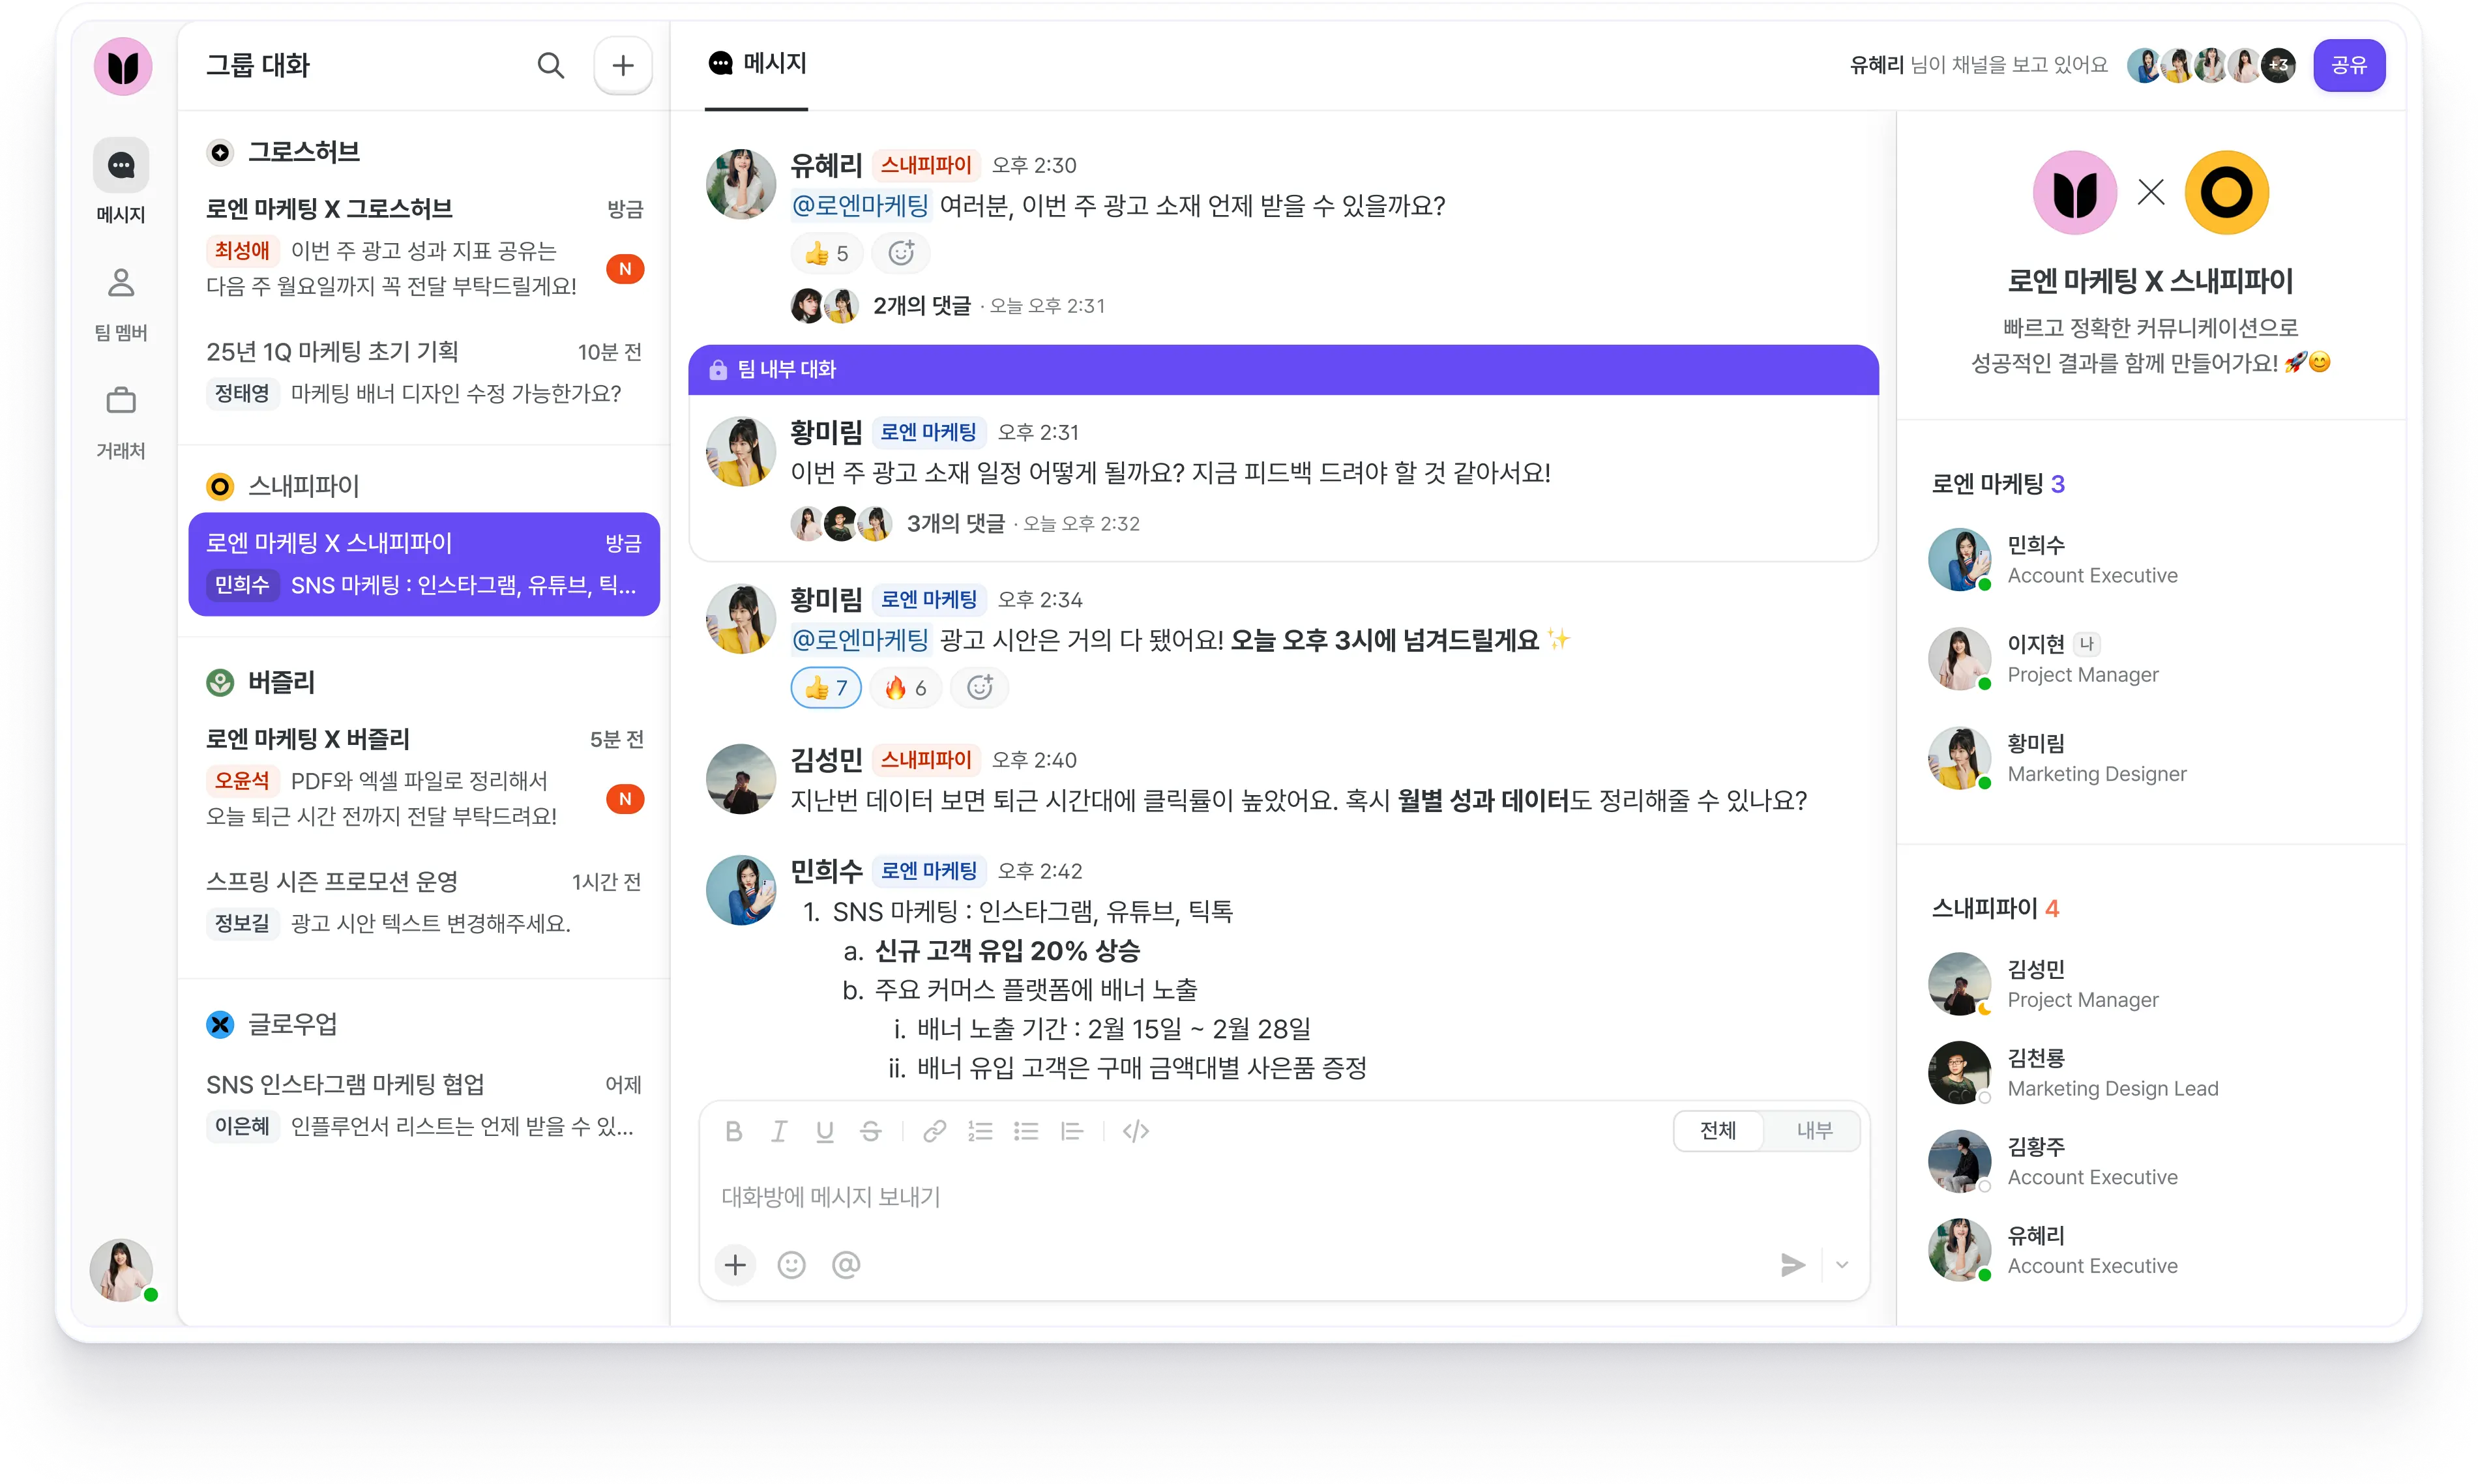Viewport: 2478px width, 1484px height.
Task: Open the 로엔 마케팅 X 버즐리 conversation
Action: click(x=424, y=778)
